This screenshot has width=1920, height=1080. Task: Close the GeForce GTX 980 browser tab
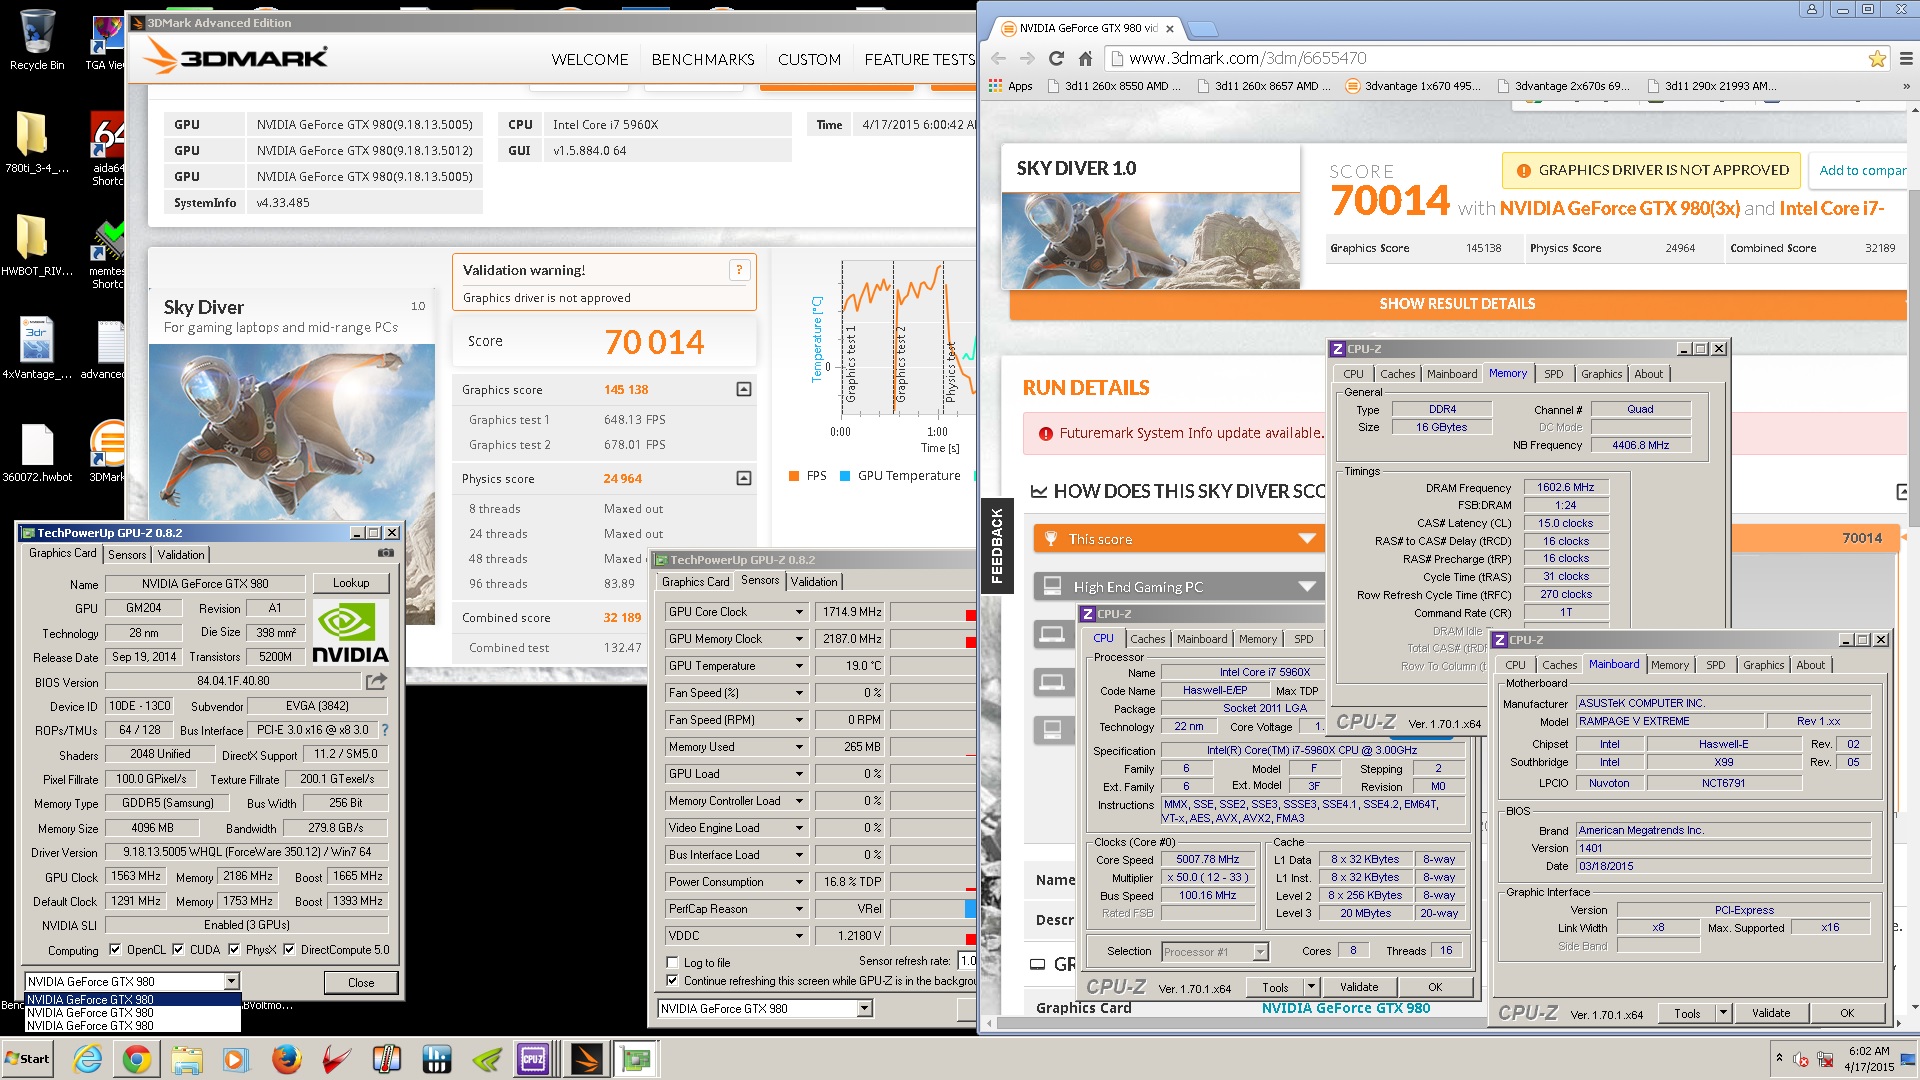pyautogui.click(x=1169, y=28)
